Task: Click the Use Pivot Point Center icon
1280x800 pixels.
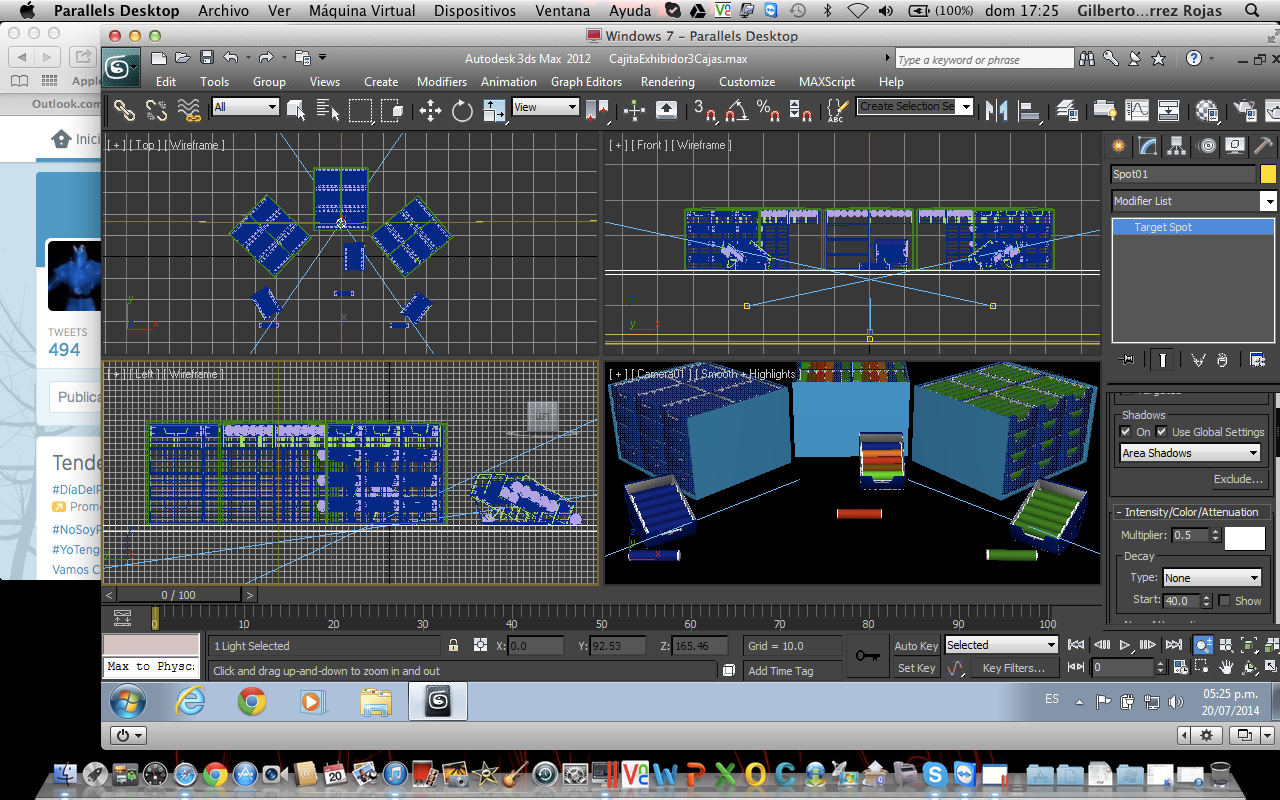Action: 597,110
